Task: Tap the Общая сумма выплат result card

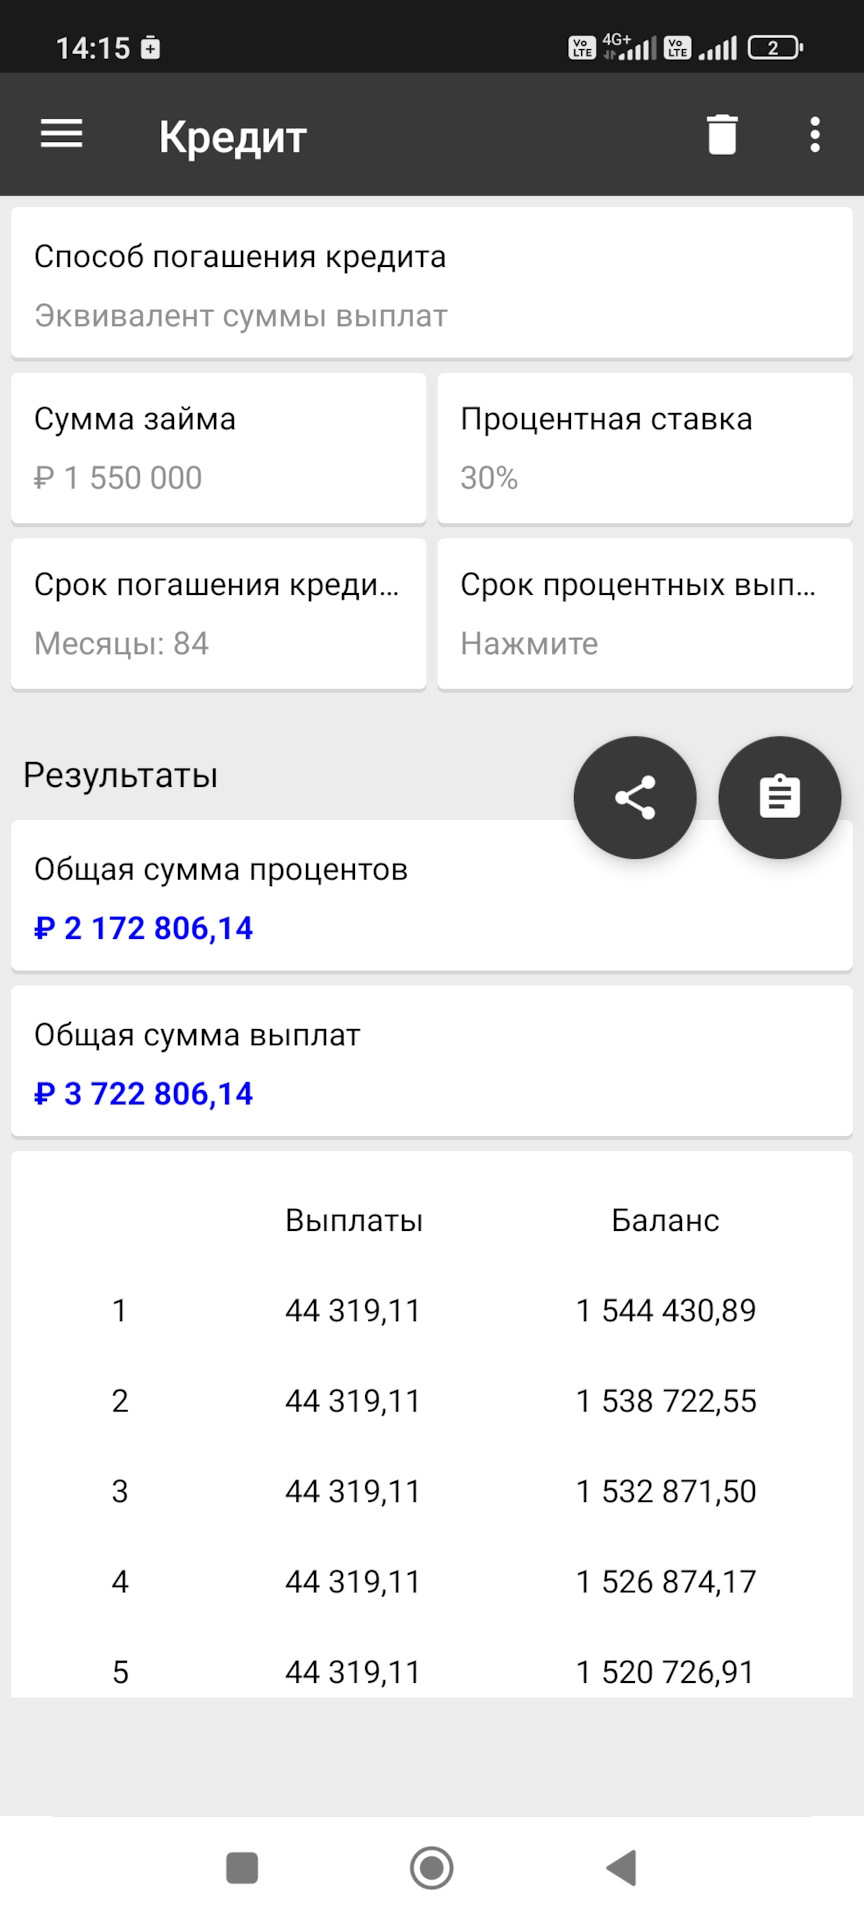Action: [431, 1062]
